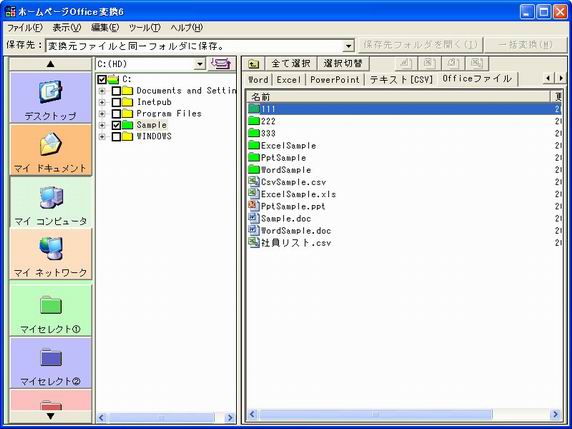Click the CsvSample.csv file icon
This screenshot has width=572, height=429.
254,181
